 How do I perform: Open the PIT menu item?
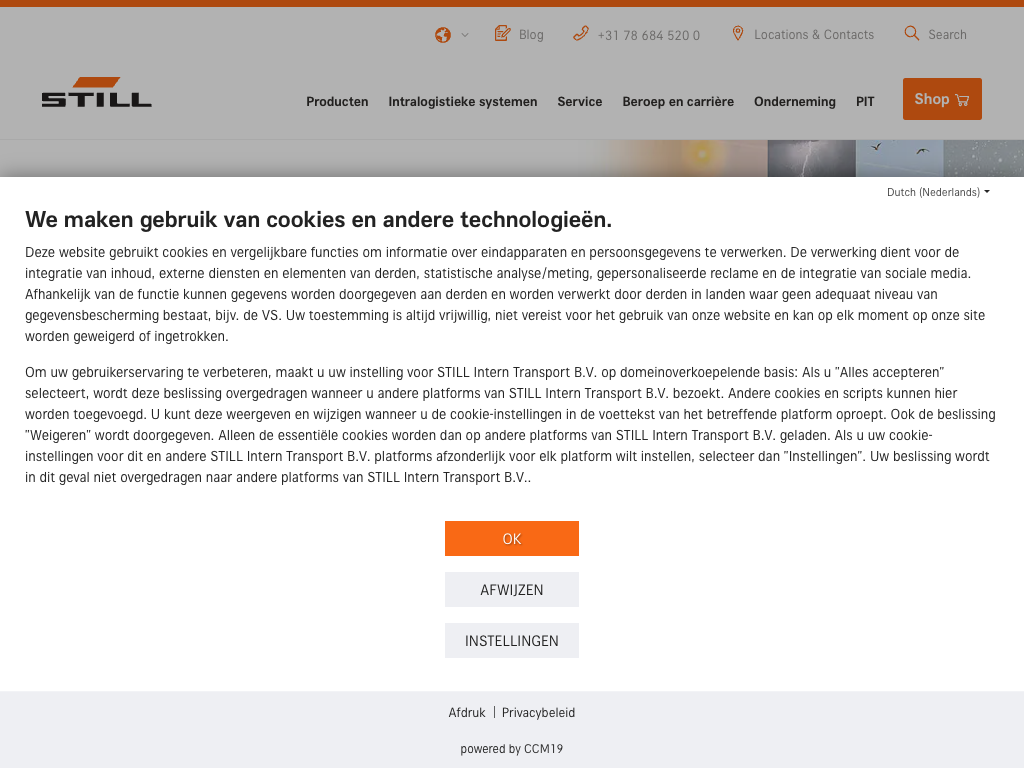click(865, 101)
